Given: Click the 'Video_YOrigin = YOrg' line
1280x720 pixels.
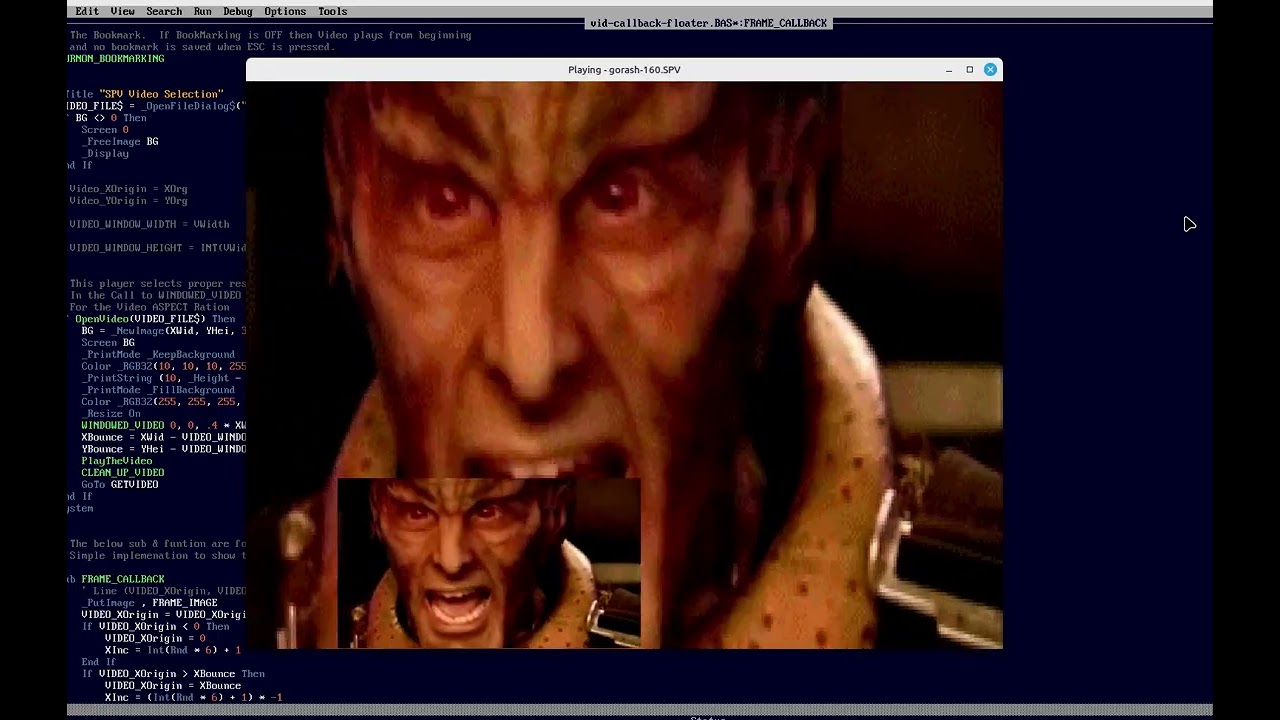Looking at the screenshot, I should pos(128,201).
